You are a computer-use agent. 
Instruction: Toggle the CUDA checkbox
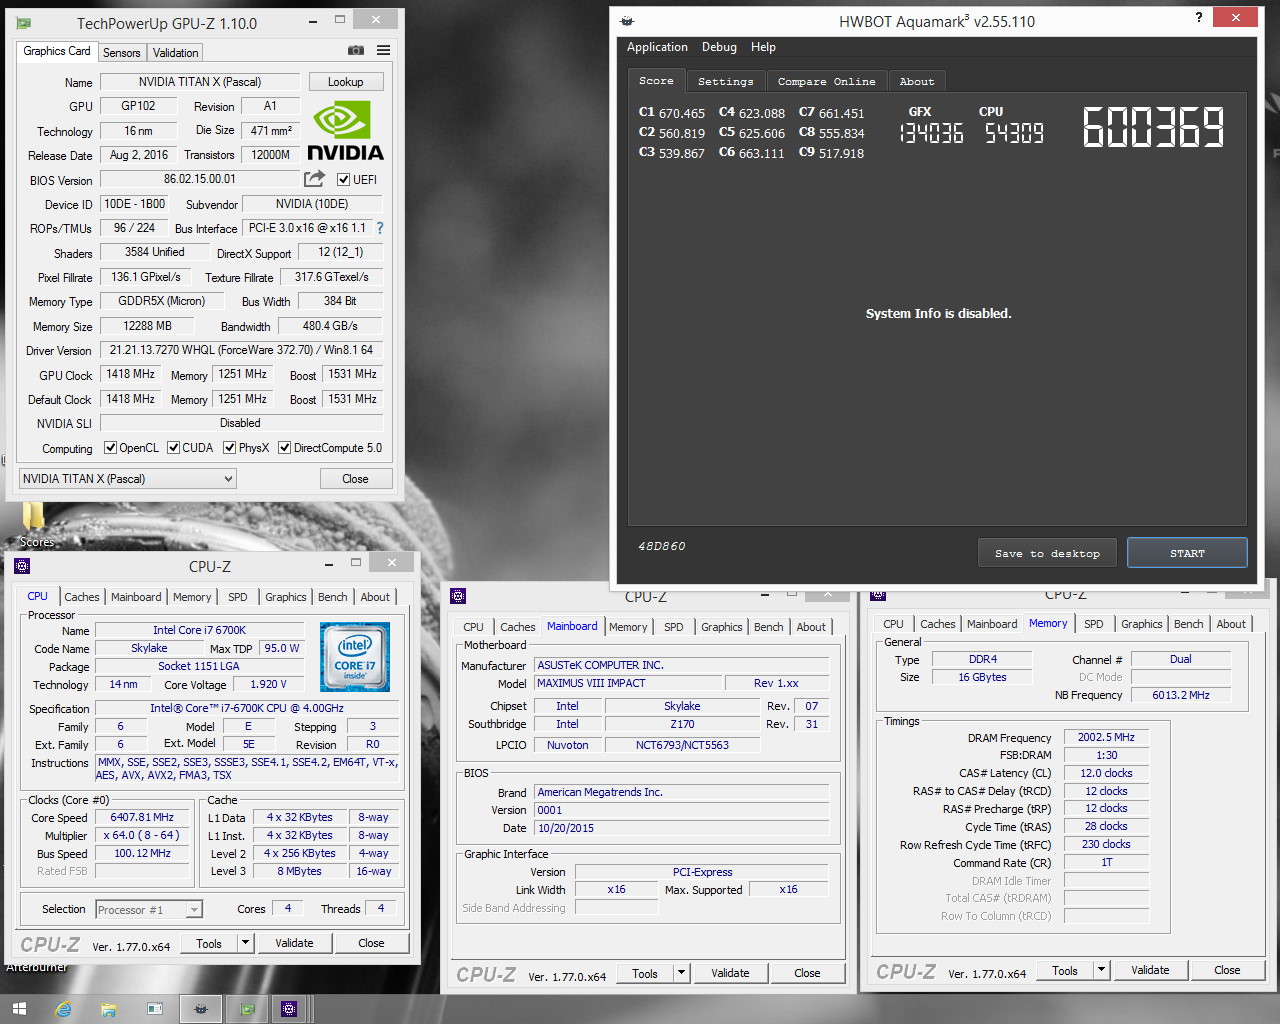(x=173, y=448)
